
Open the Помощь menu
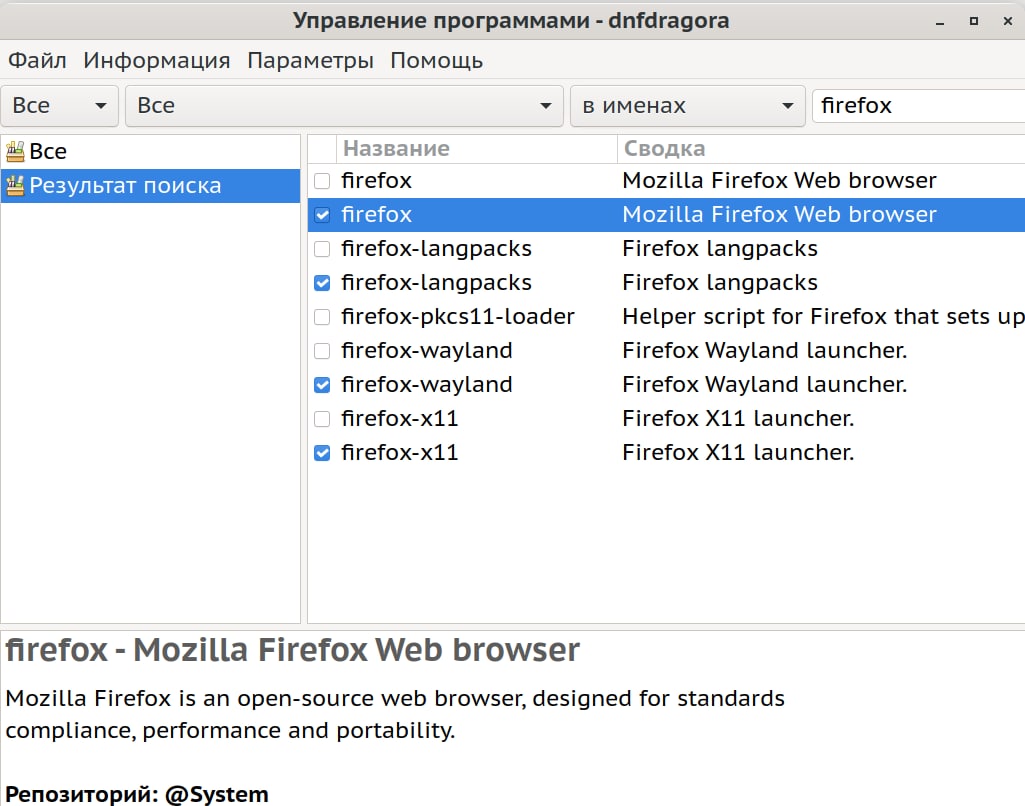pyautogui.click(x=436, y=60)
